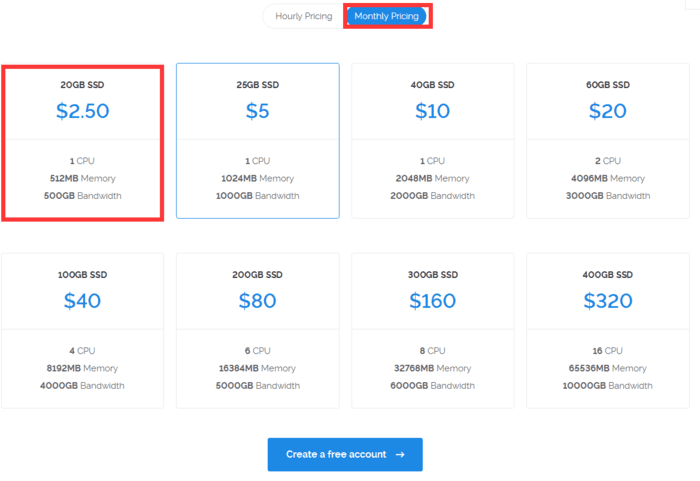
Task: Click the 16 CPU text
Action: click(608, 351)
